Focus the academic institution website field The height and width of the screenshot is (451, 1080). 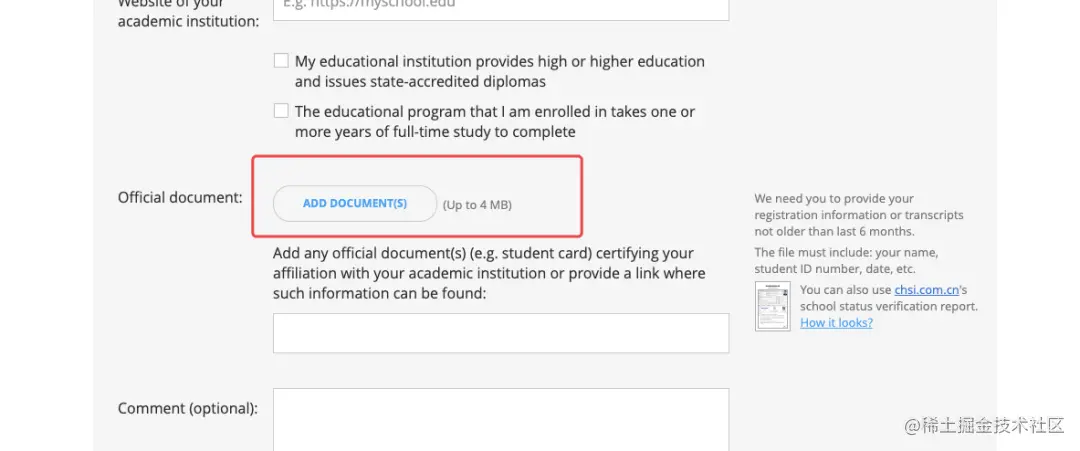(500, 8)
